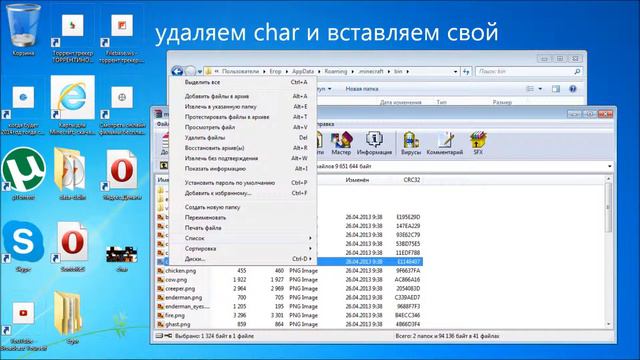Select the red Opera file icon beside µTorrent row
This screenshot has height=360, width=640.
(x=122, y=174)
